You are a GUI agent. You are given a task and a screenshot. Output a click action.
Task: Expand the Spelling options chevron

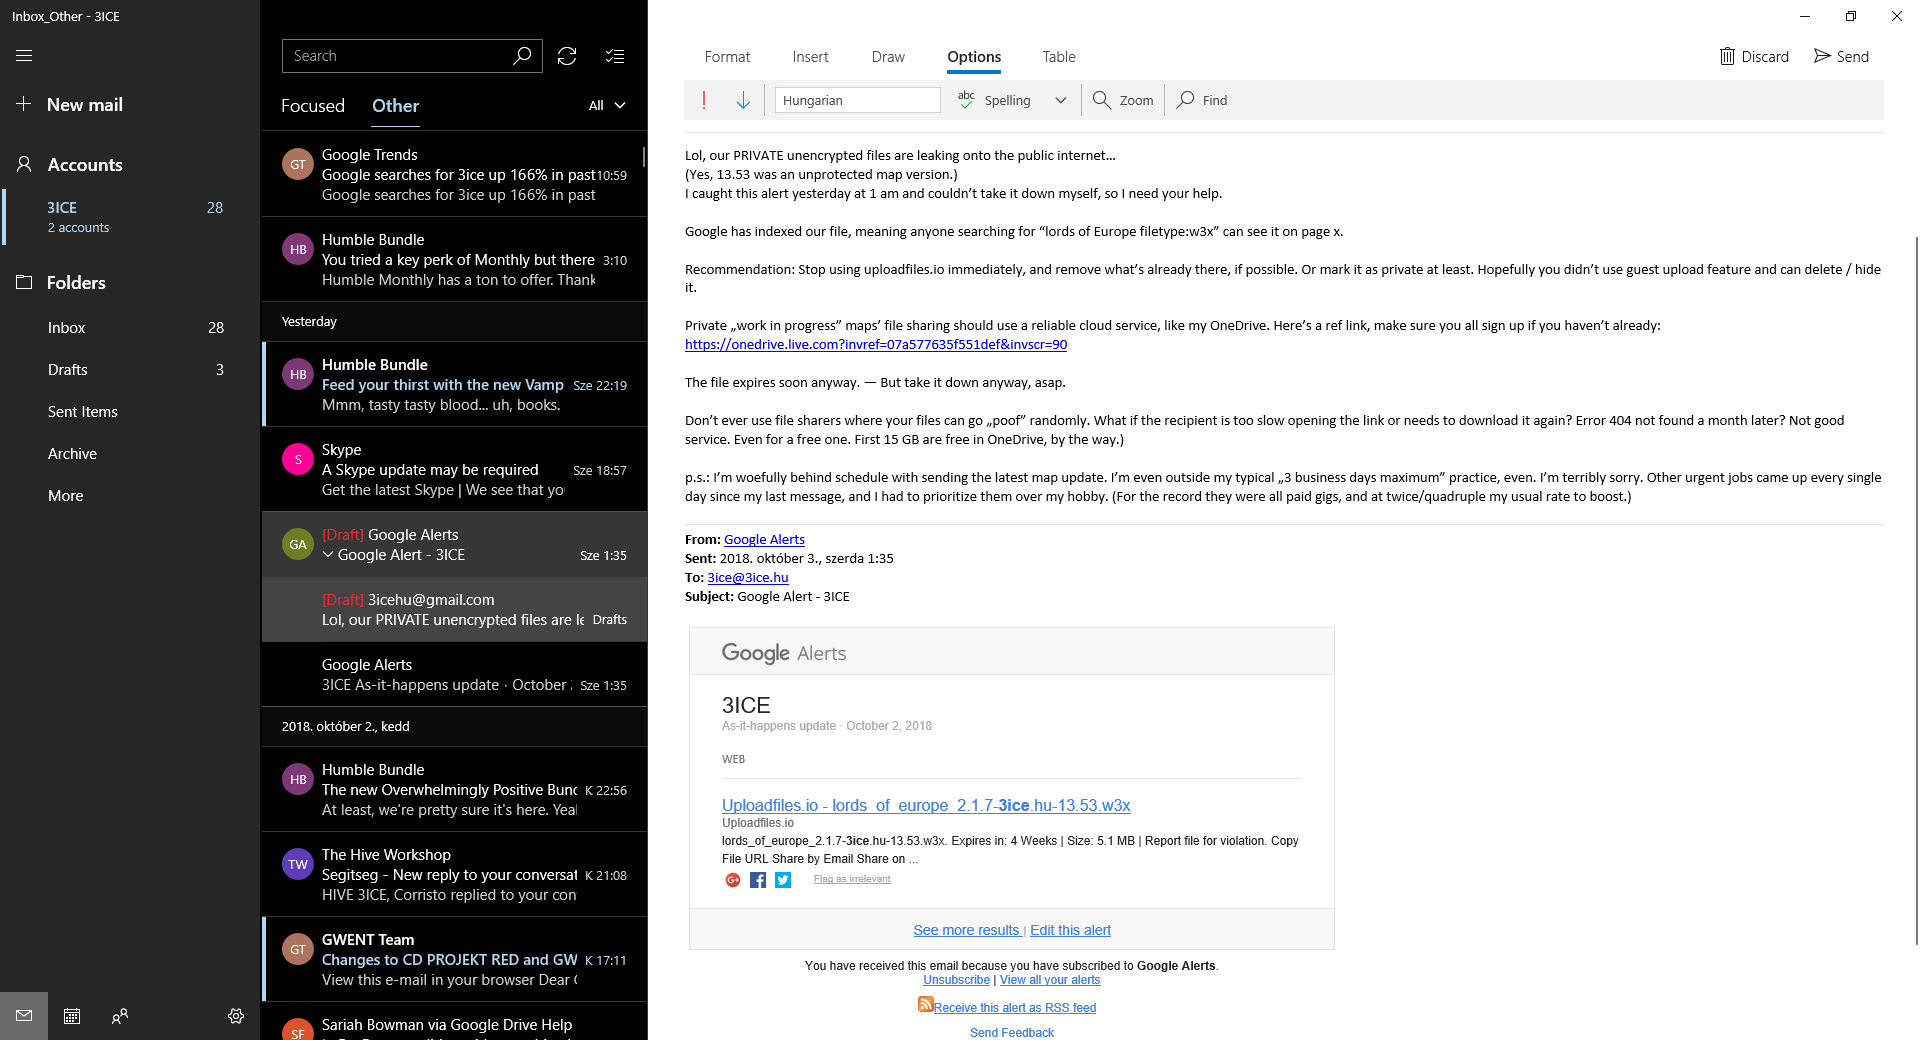[1061, 100]
